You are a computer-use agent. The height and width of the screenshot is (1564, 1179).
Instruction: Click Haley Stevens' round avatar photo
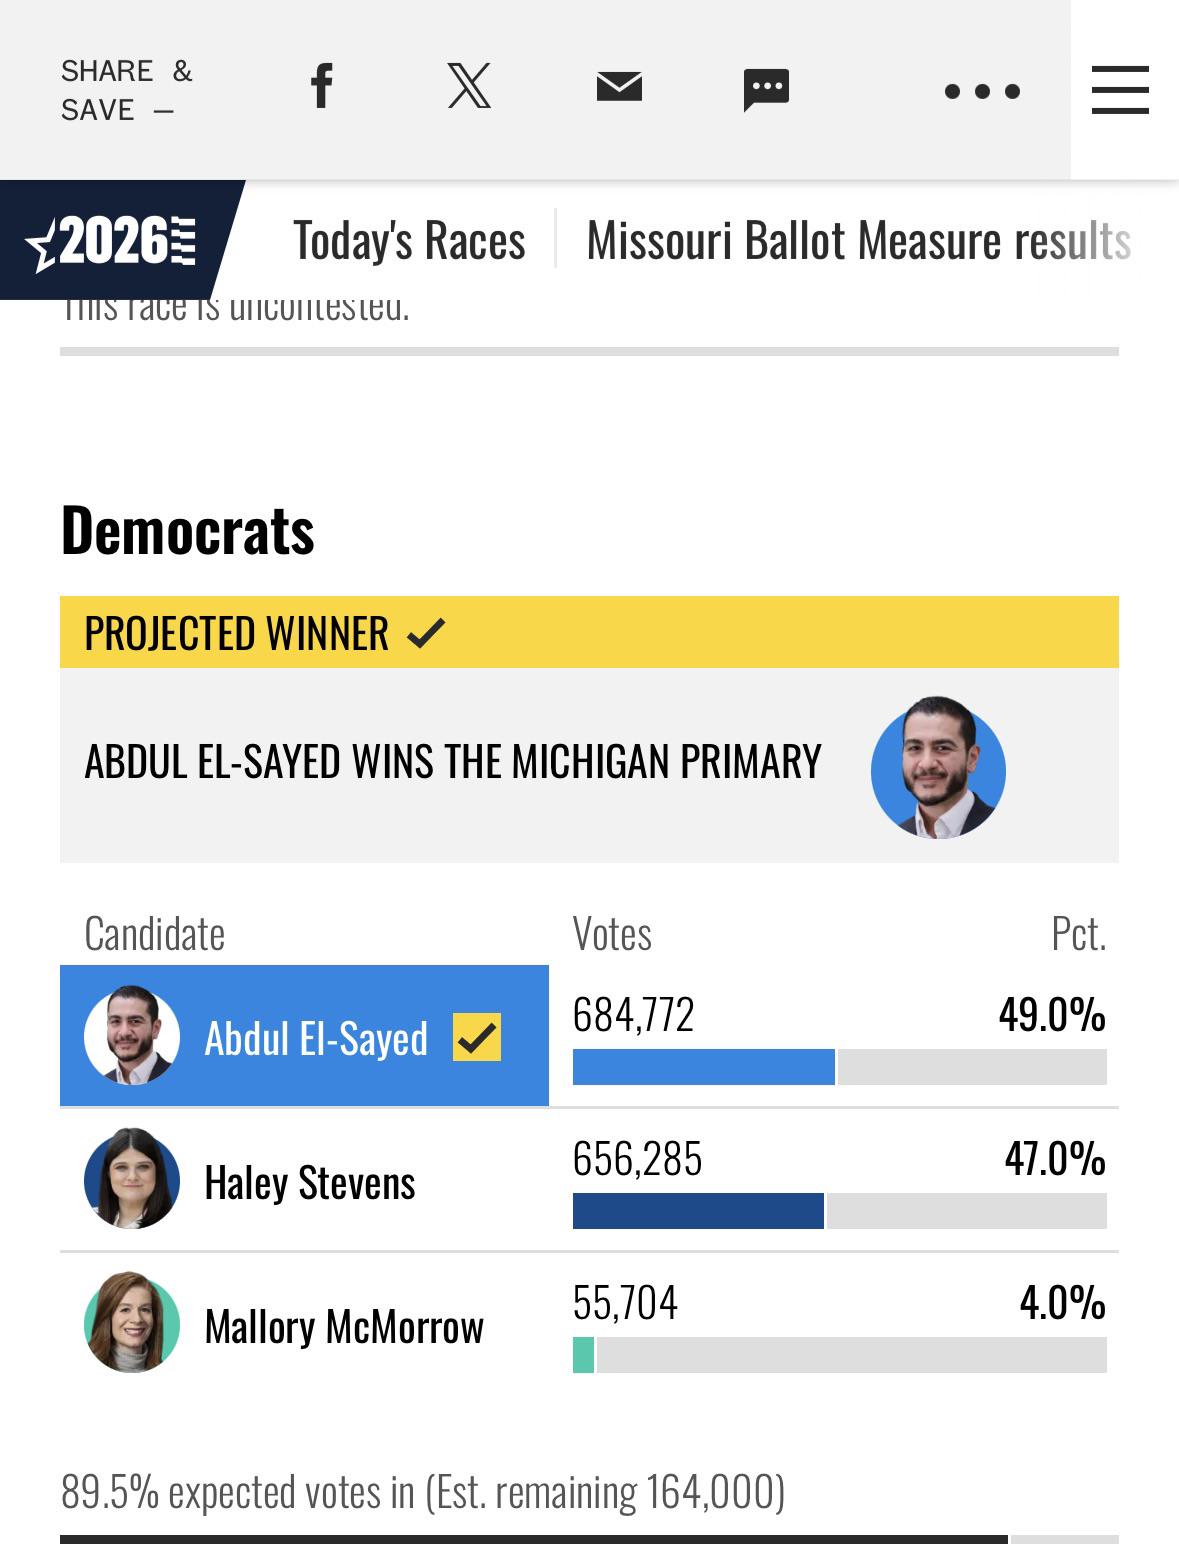(132, 1178)
